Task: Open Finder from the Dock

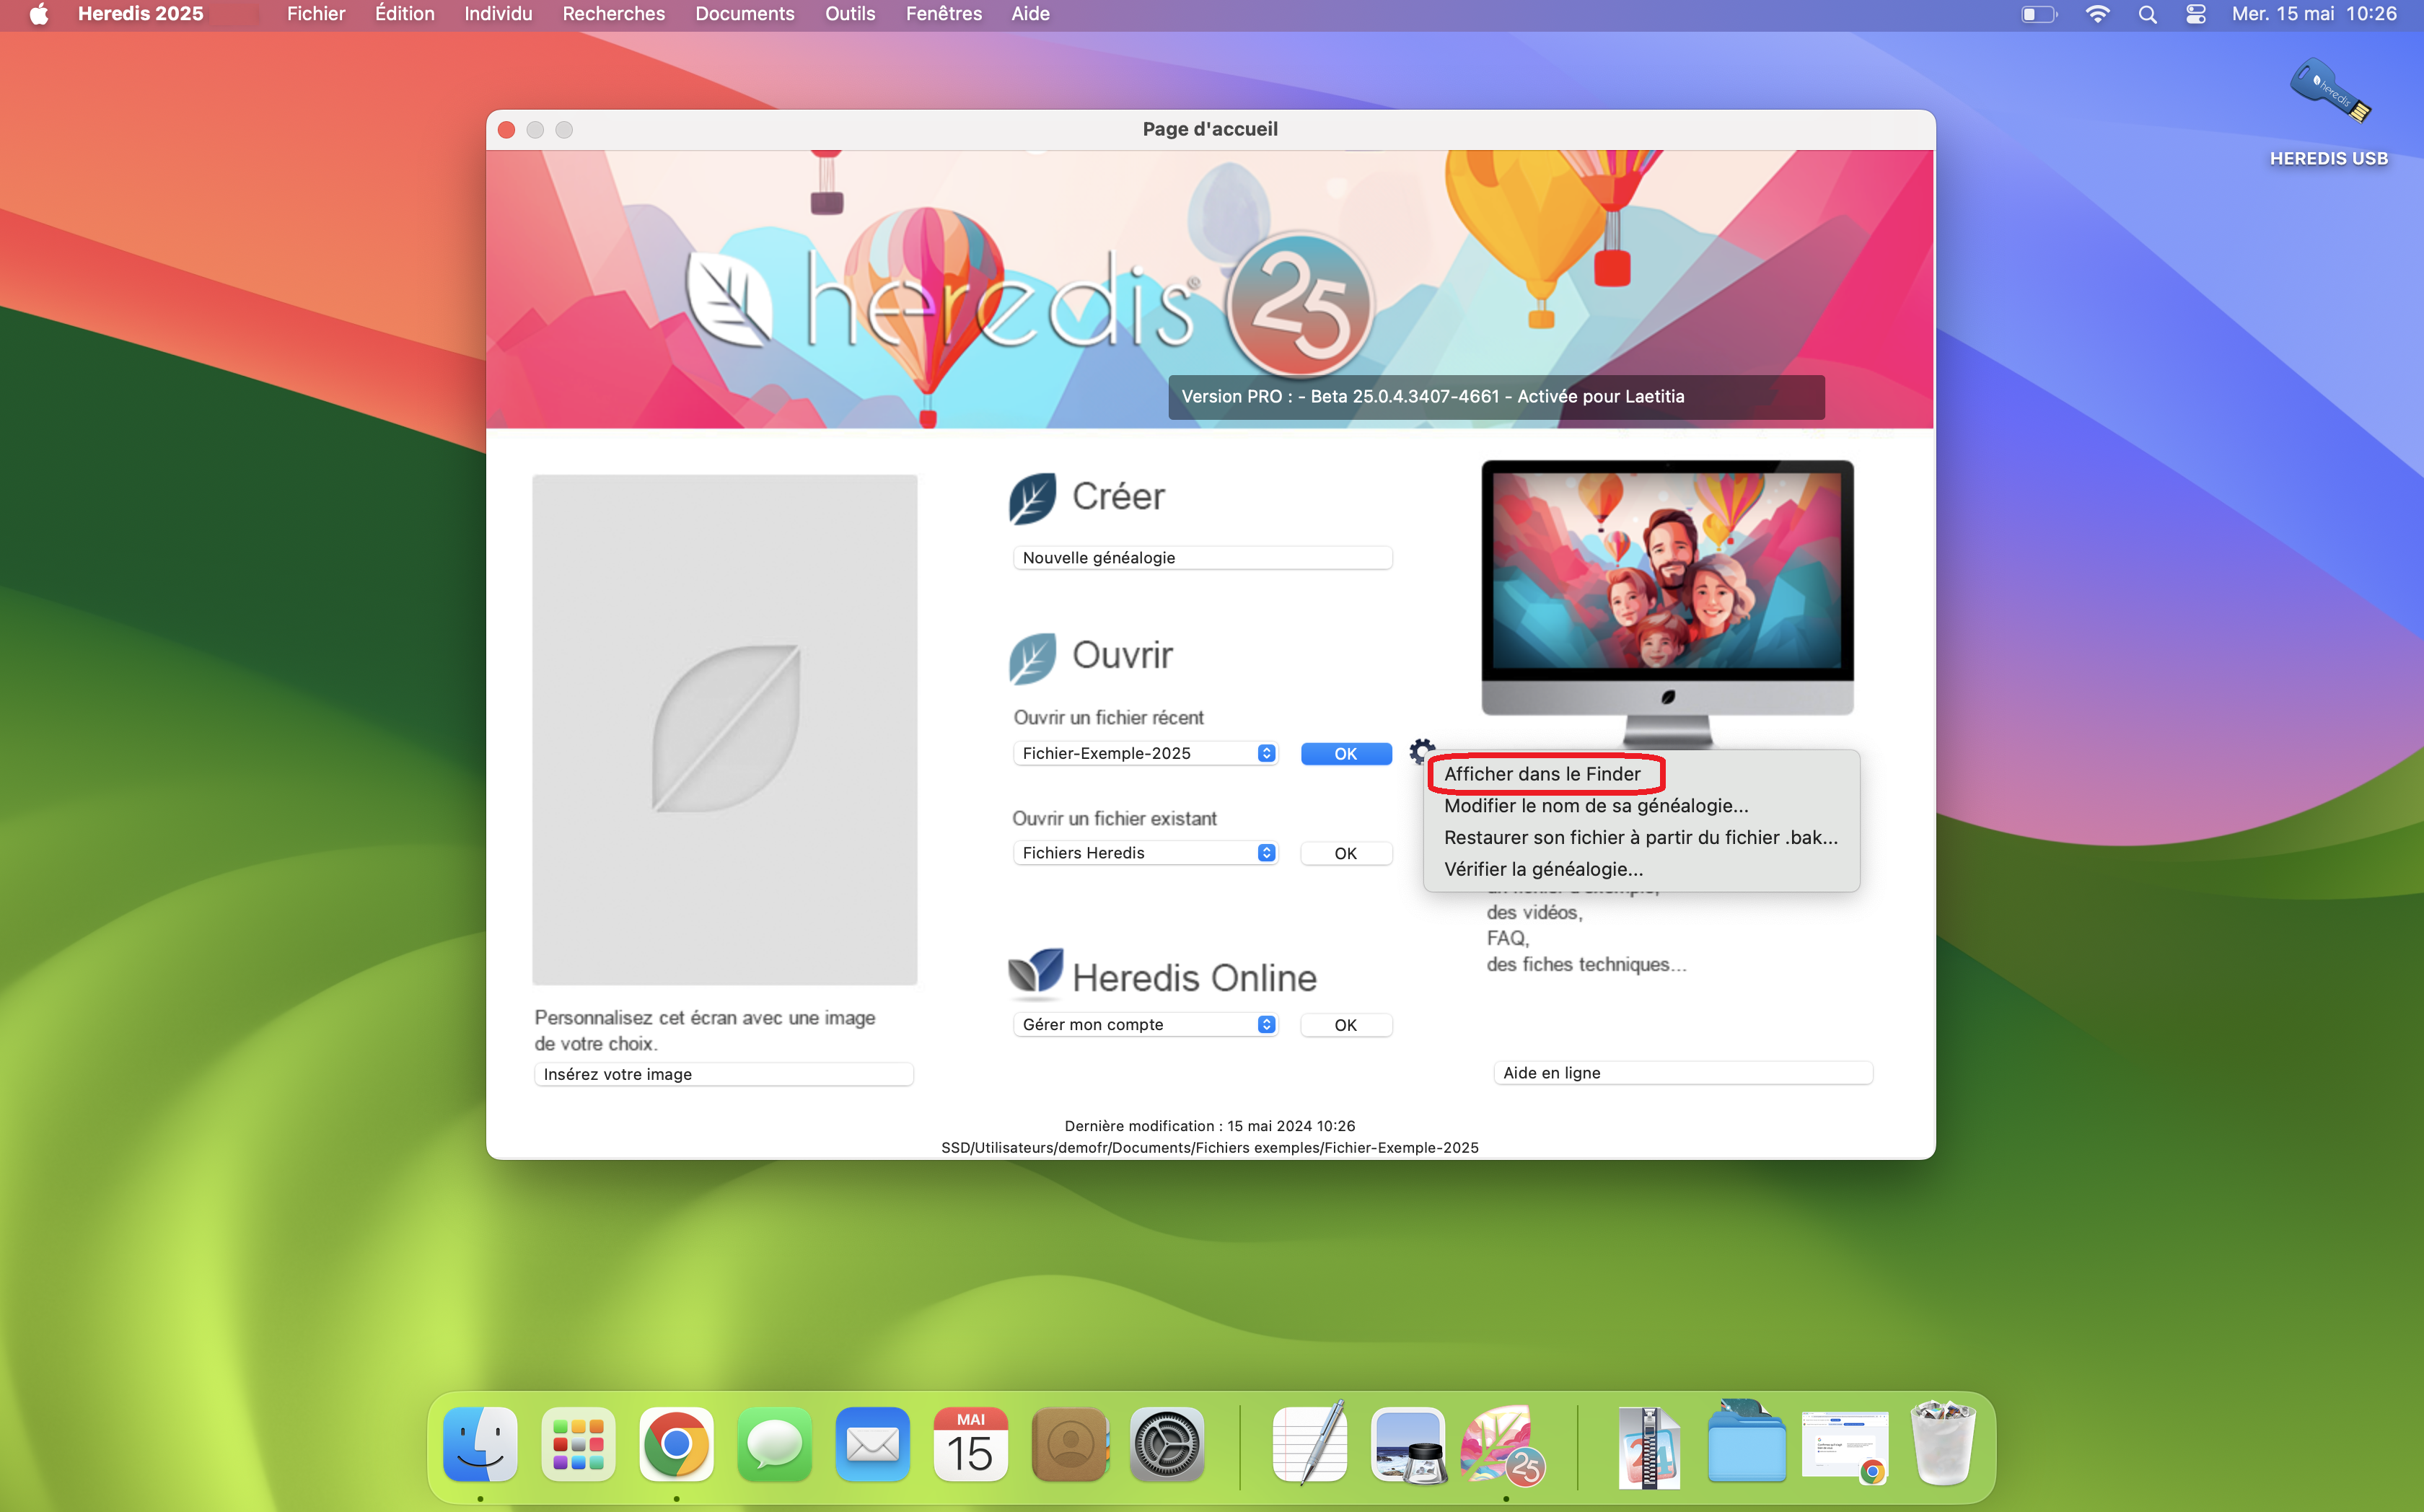Action: (x=479, y=1444)
